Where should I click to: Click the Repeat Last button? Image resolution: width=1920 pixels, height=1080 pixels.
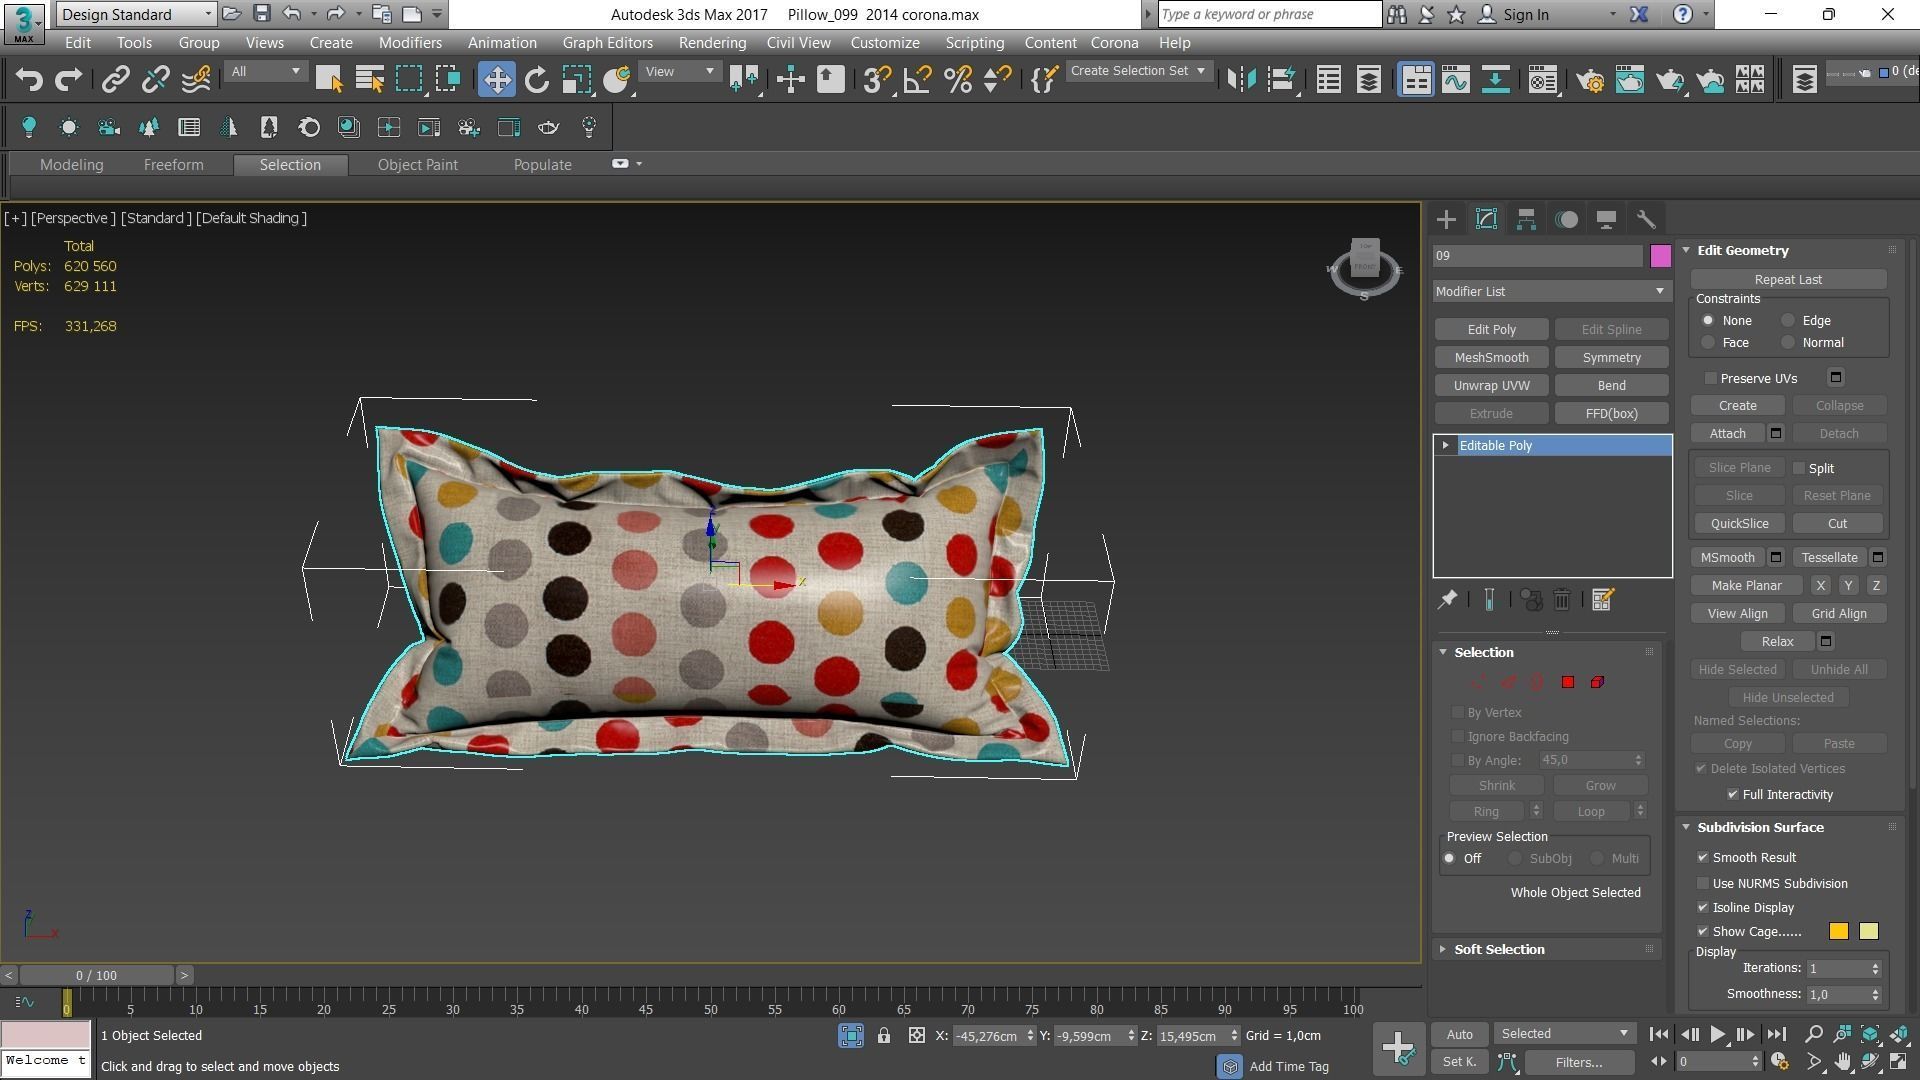click(1787, 280)
